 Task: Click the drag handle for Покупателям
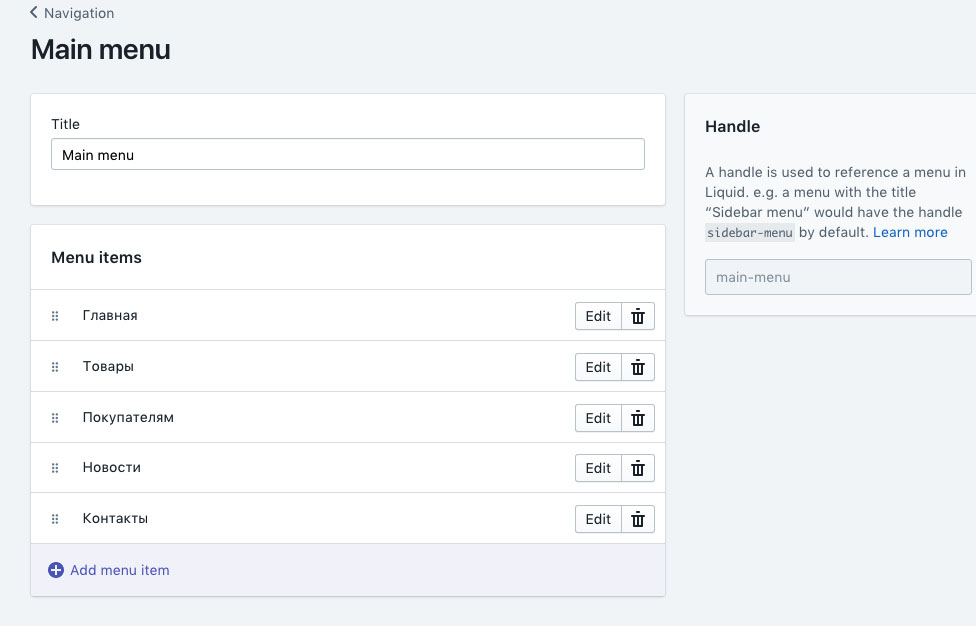click(56, 418)
